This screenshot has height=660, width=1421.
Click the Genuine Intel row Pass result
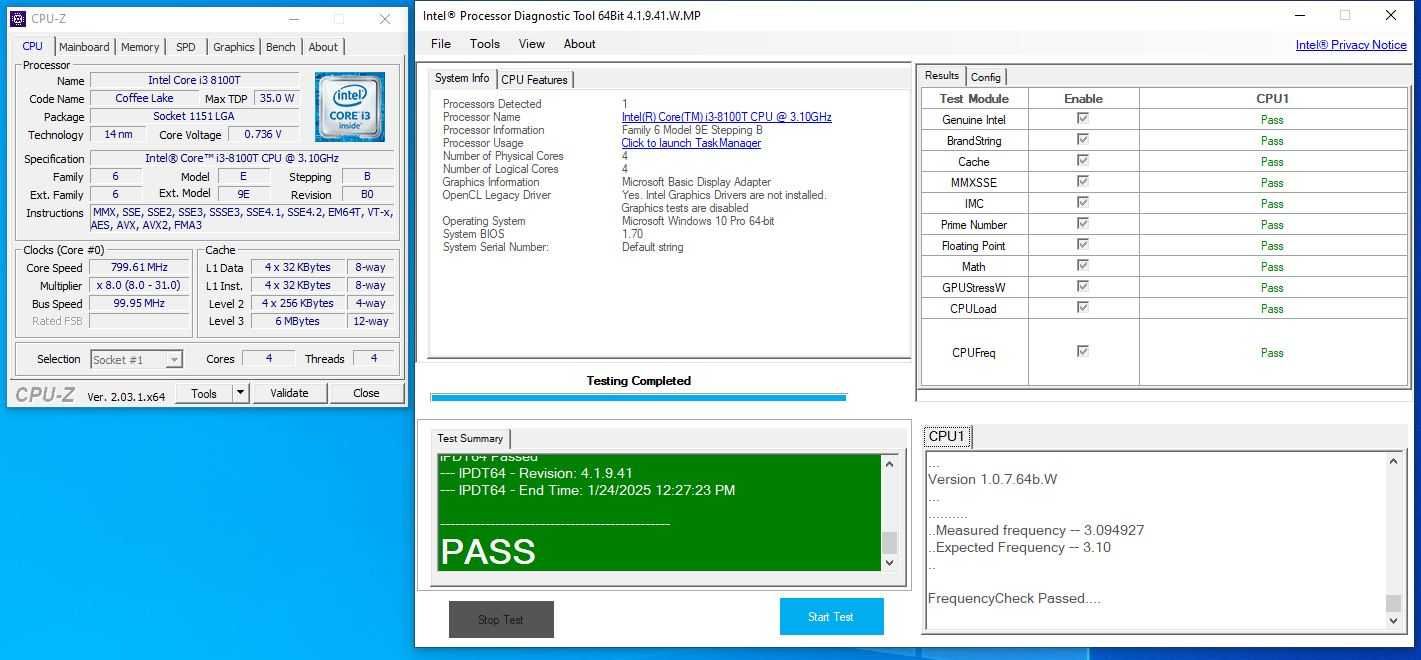[1272, 119]
